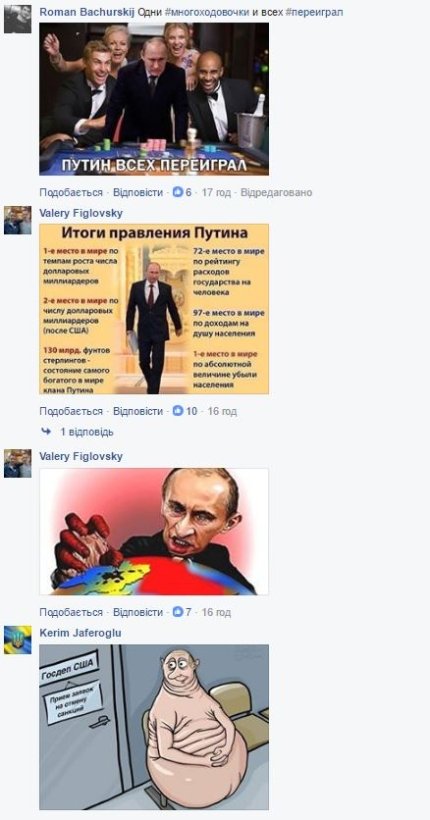
Task: Open the Відредаговано edit history link
Action: point(276,192)
